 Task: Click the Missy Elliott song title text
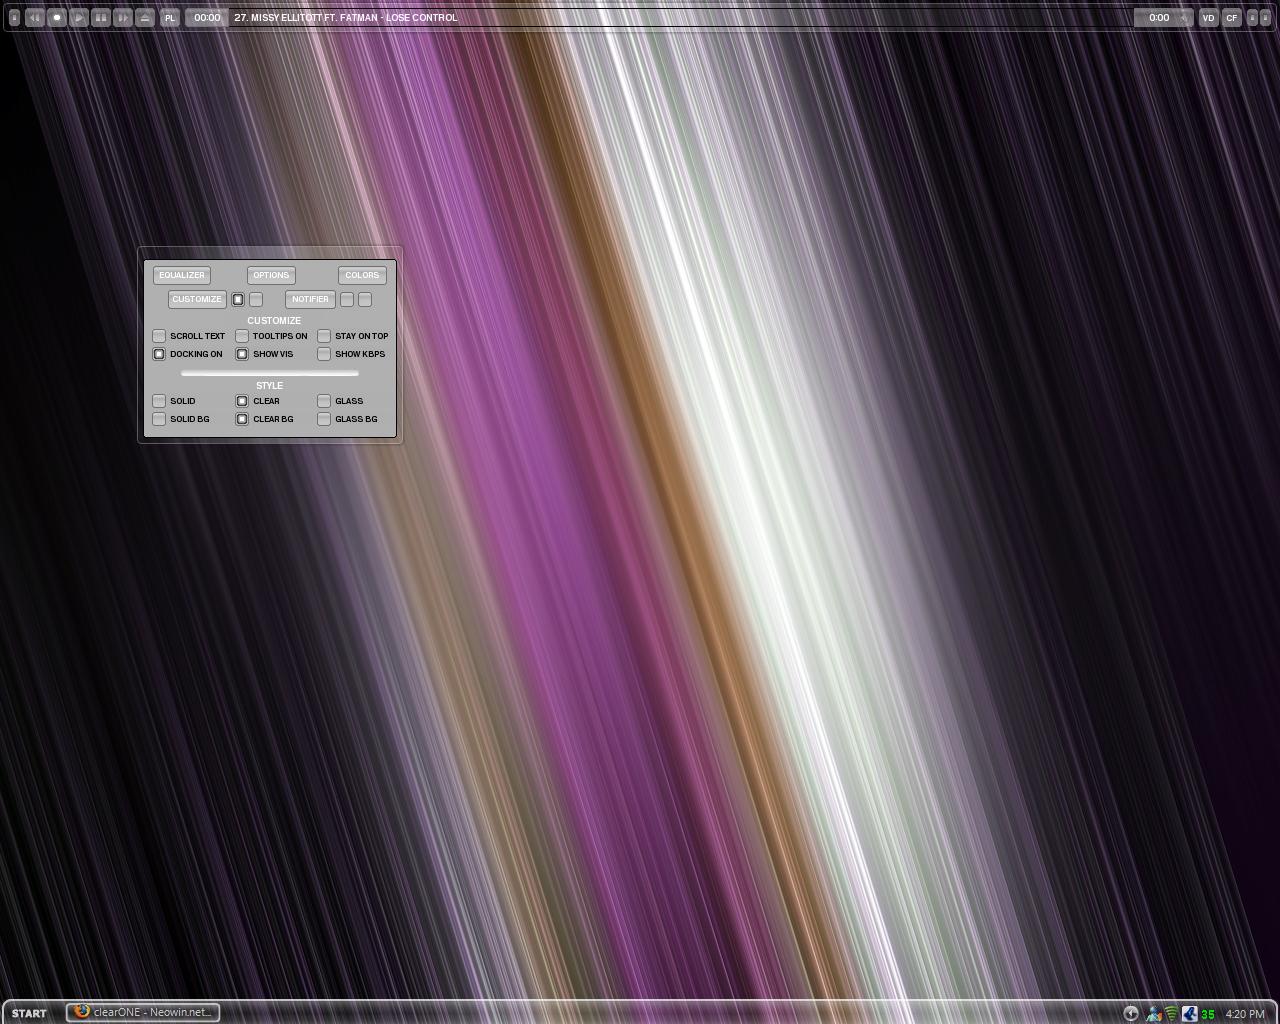[x=345, y=17]
